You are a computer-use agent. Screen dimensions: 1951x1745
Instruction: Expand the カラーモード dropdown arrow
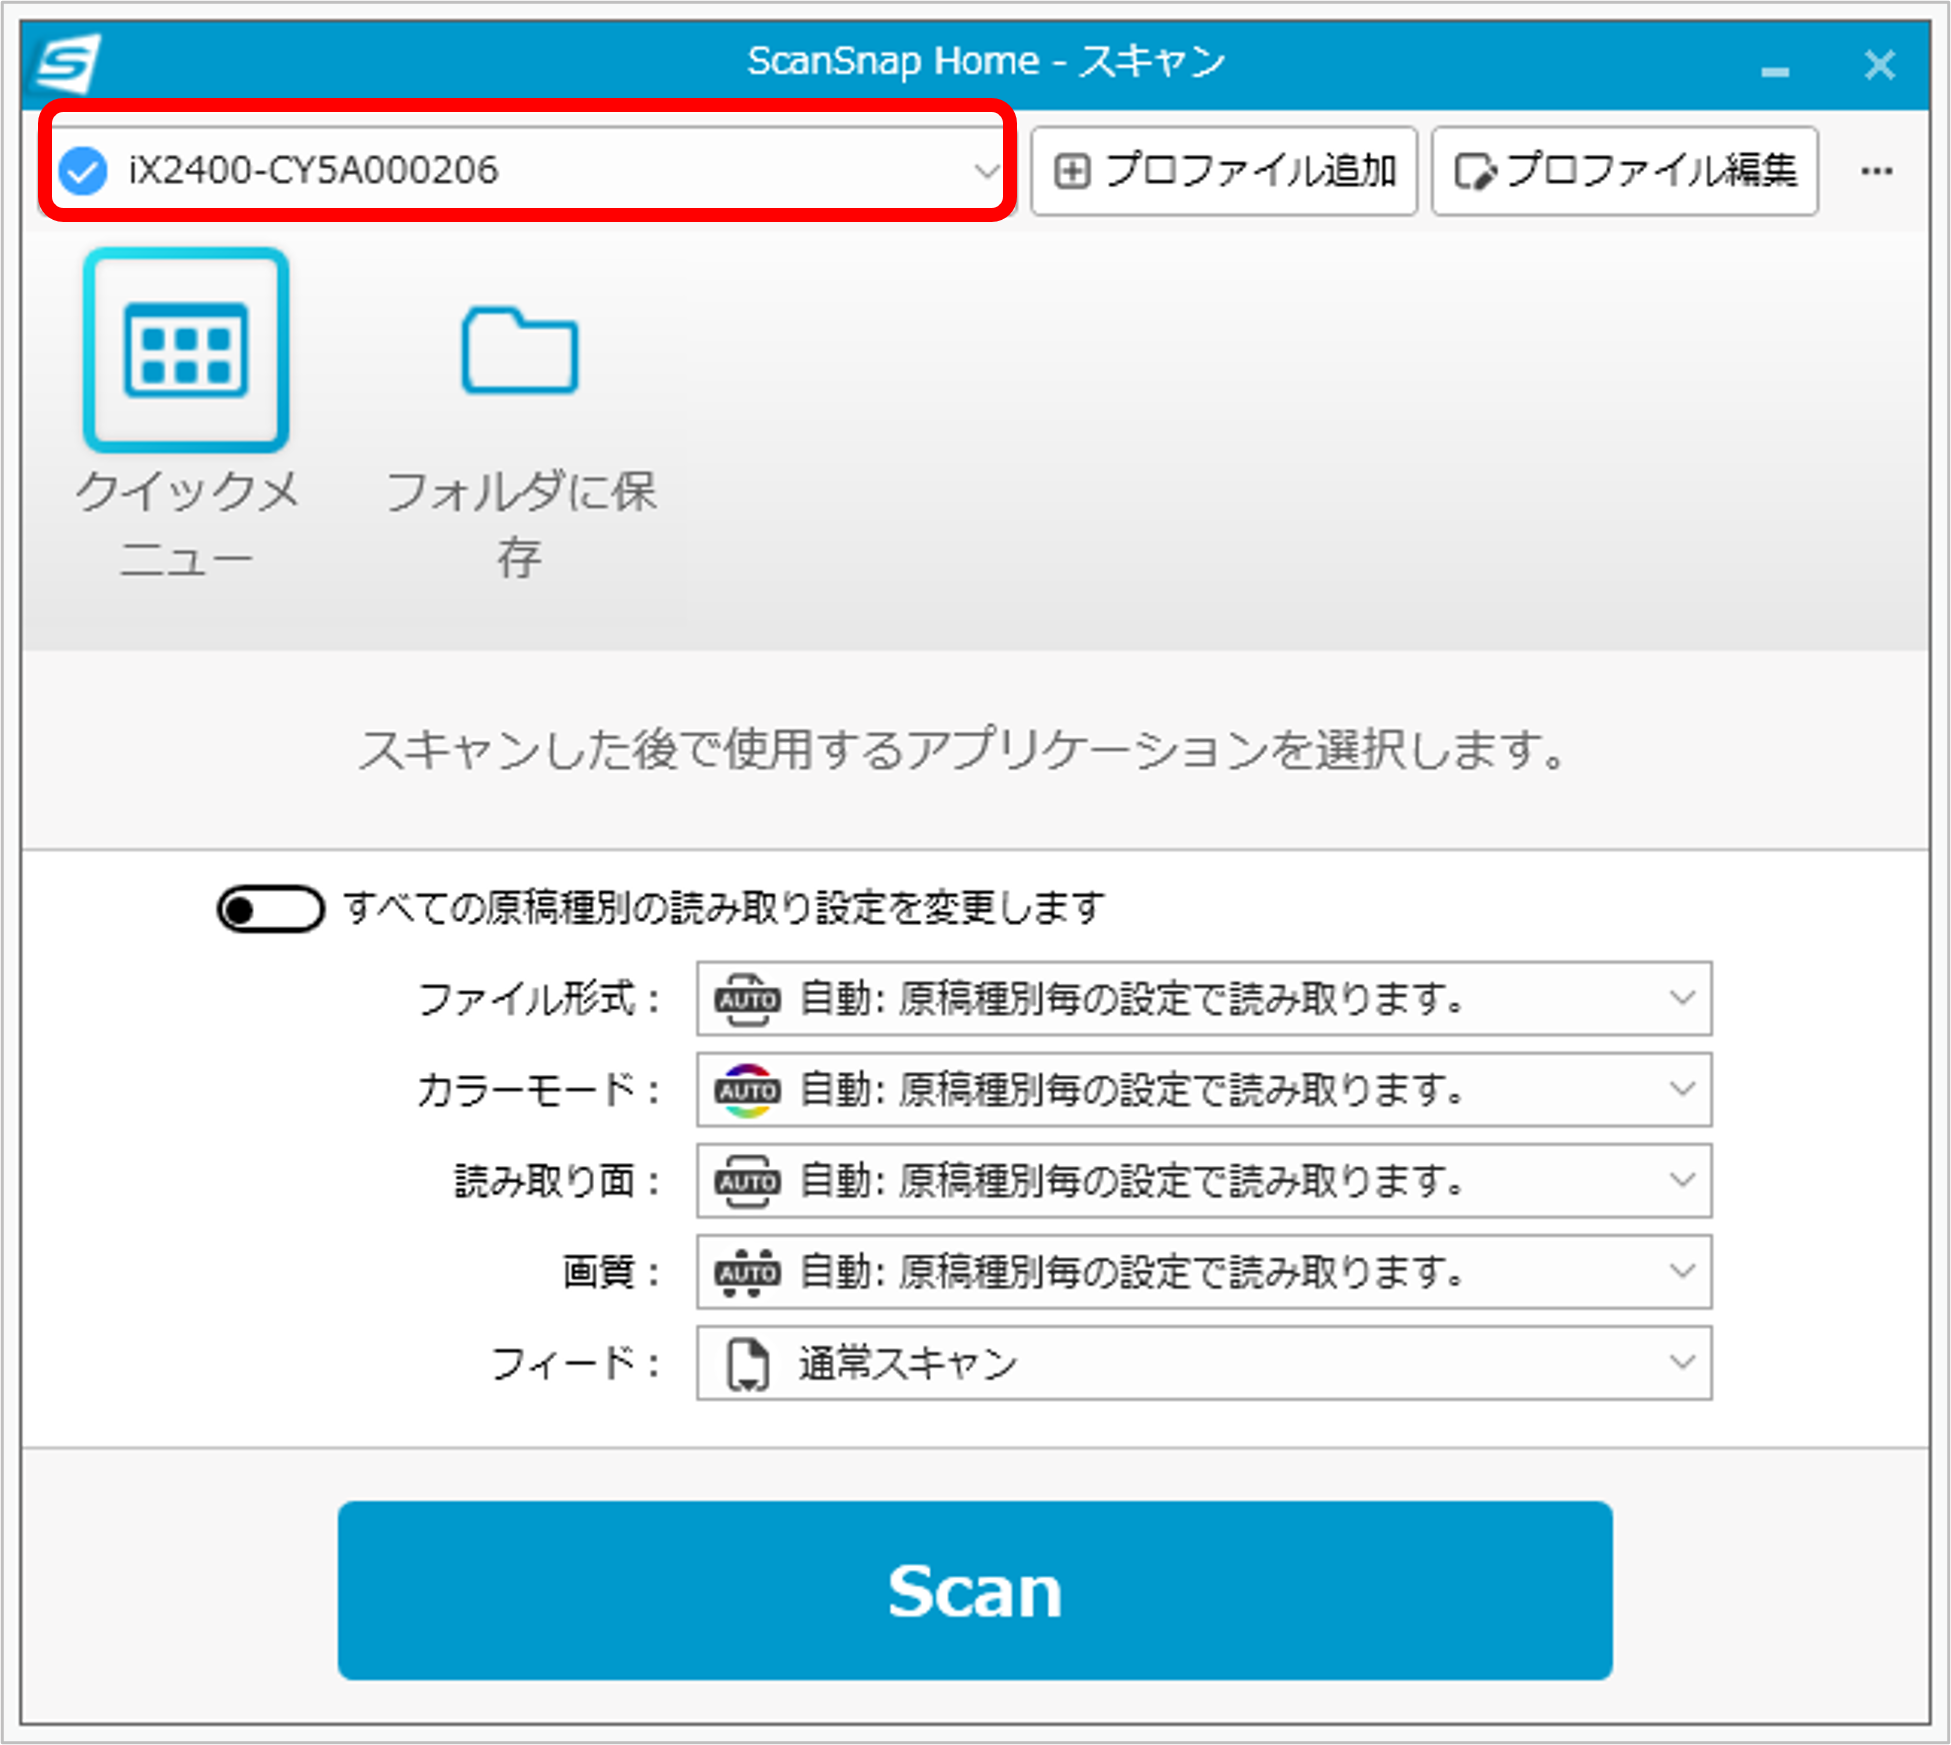(1682, 1090)
